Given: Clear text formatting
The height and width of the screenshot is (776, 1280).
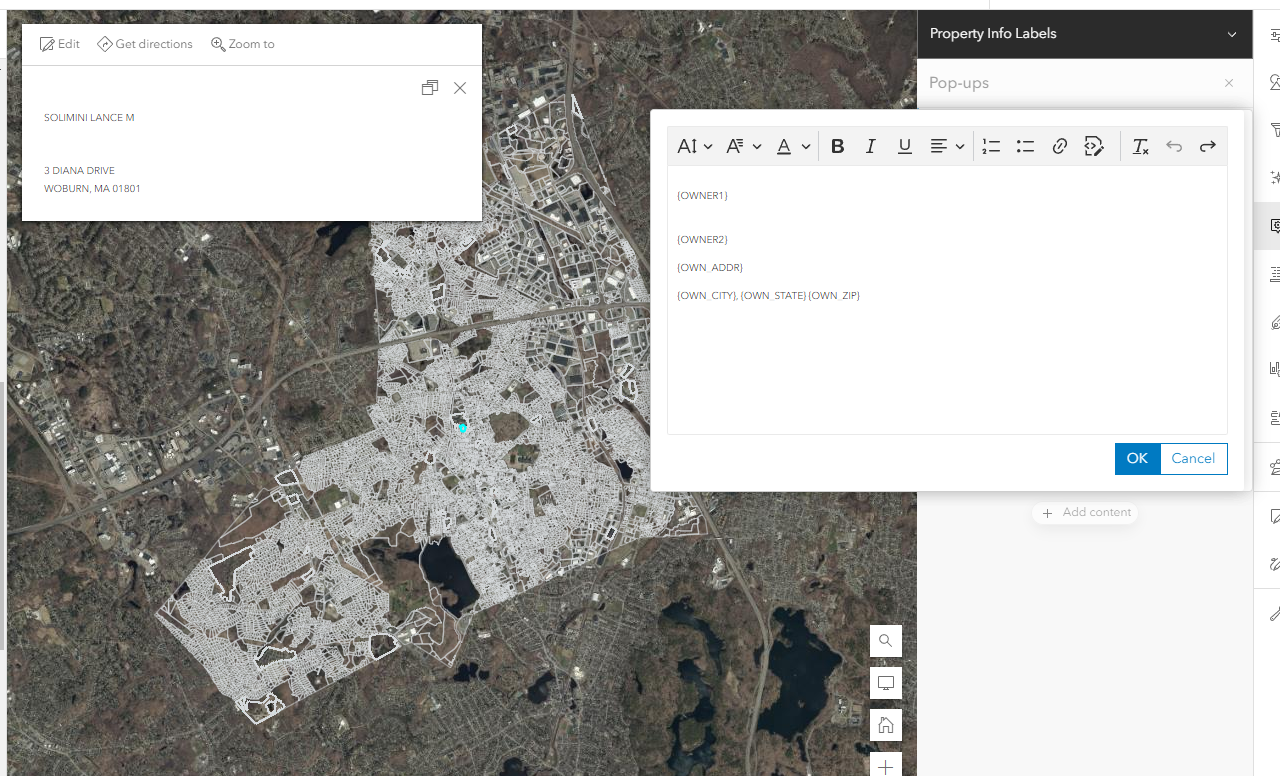Looking at the screenshot, I should click(1140, 146).
